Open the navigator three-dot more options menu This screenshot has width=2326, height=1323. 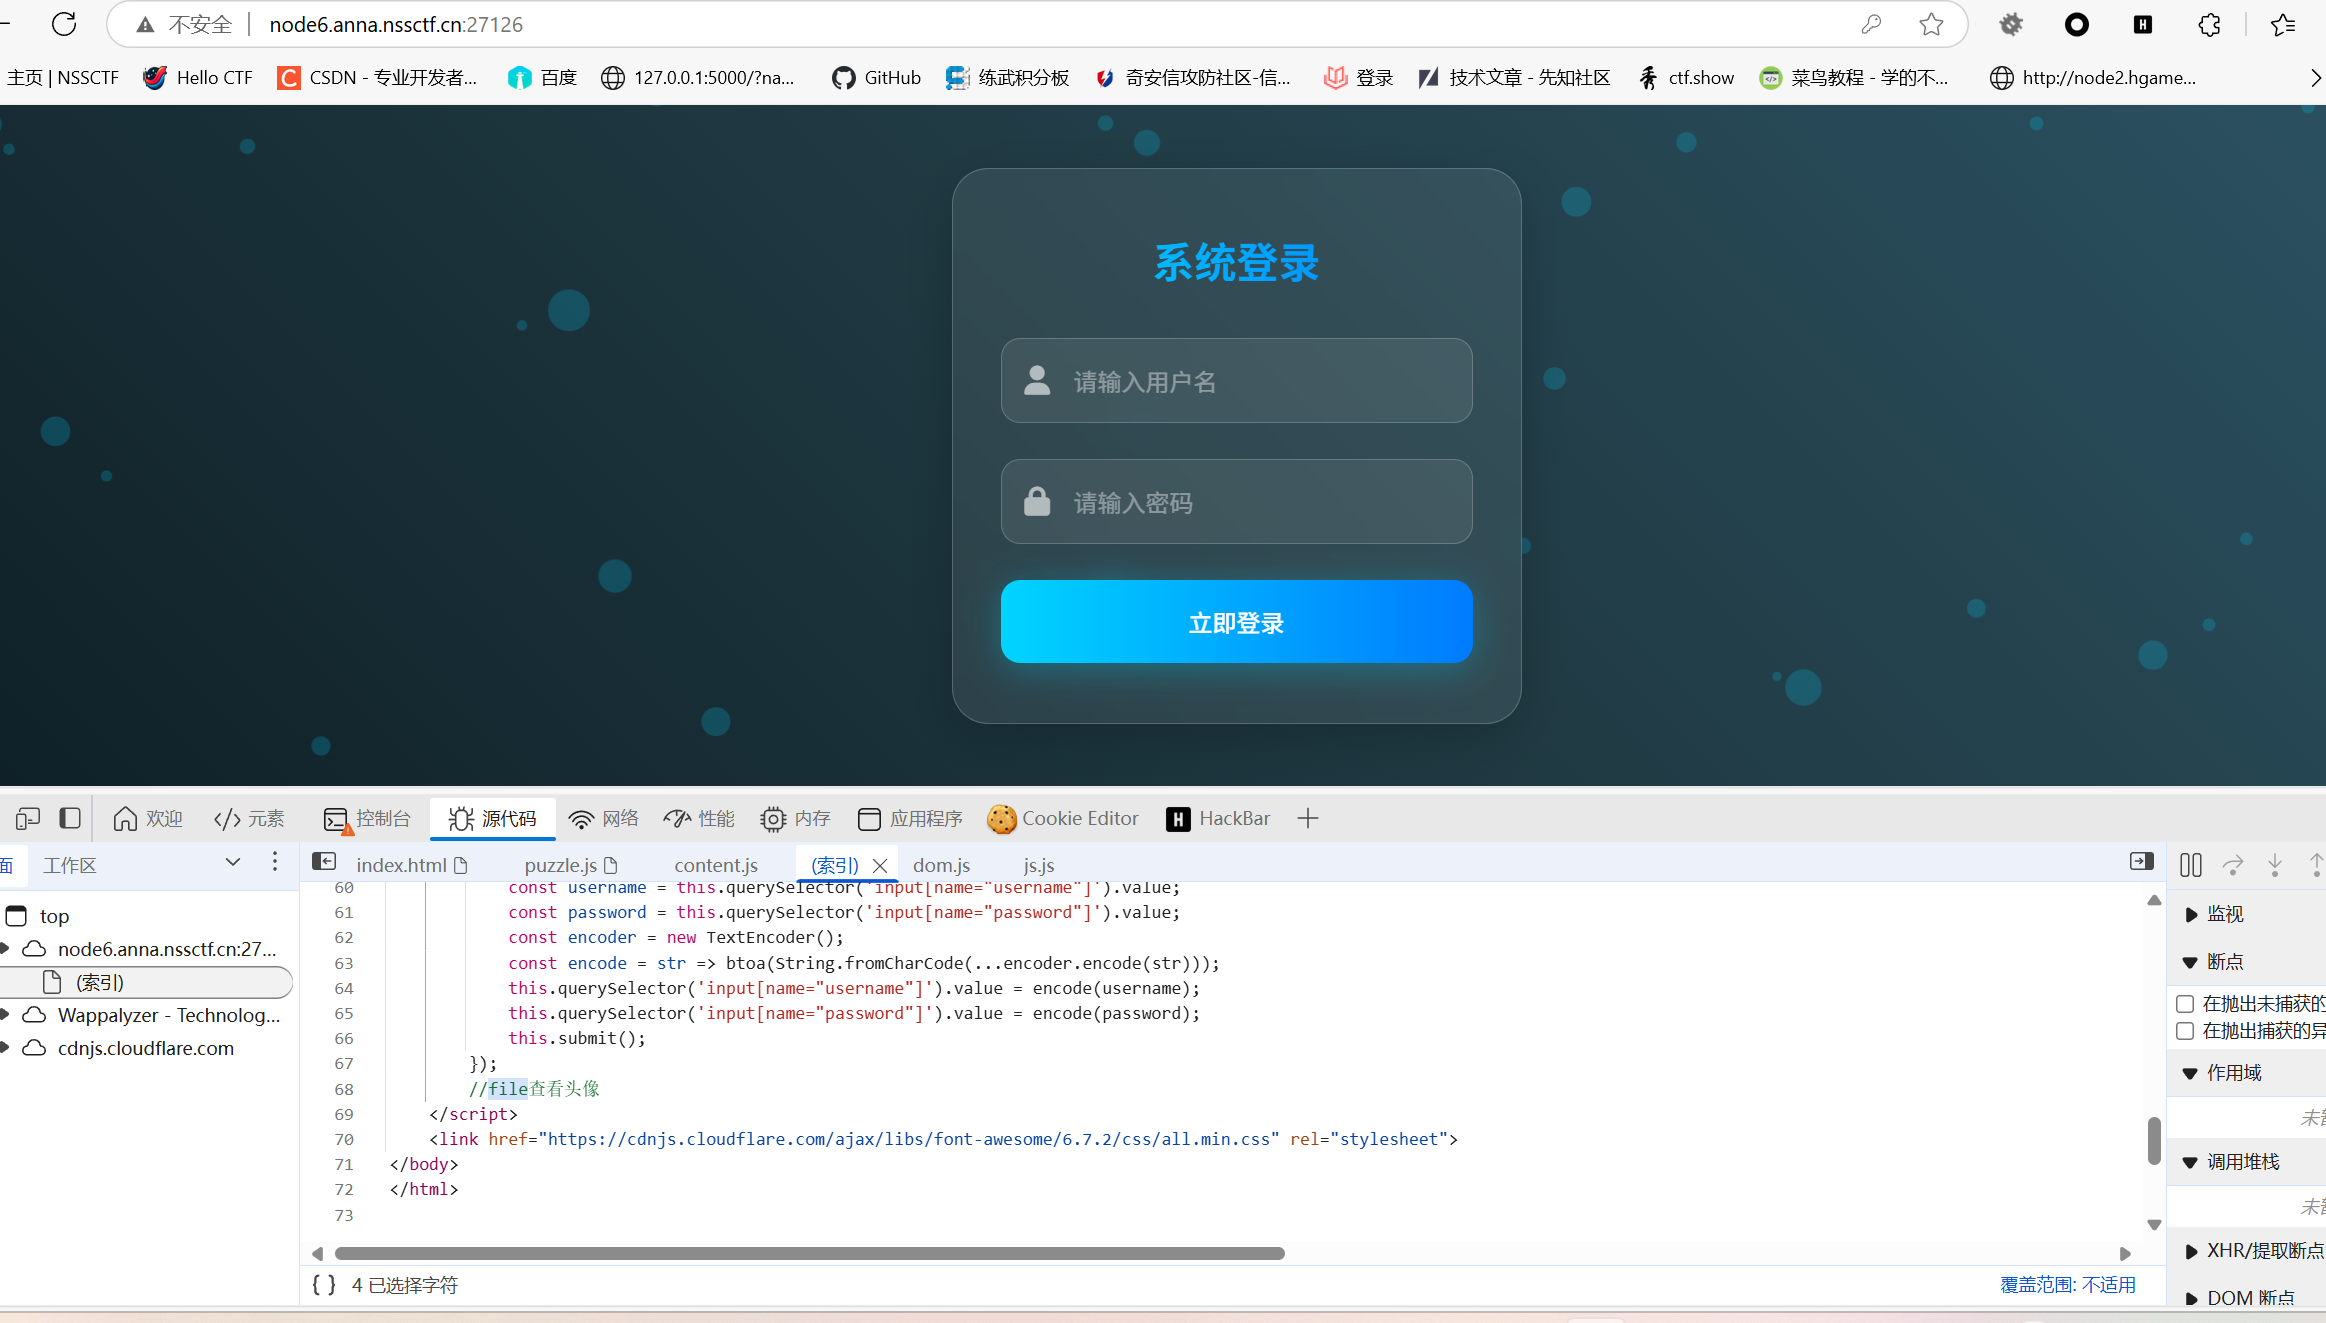tap(275, 862)
